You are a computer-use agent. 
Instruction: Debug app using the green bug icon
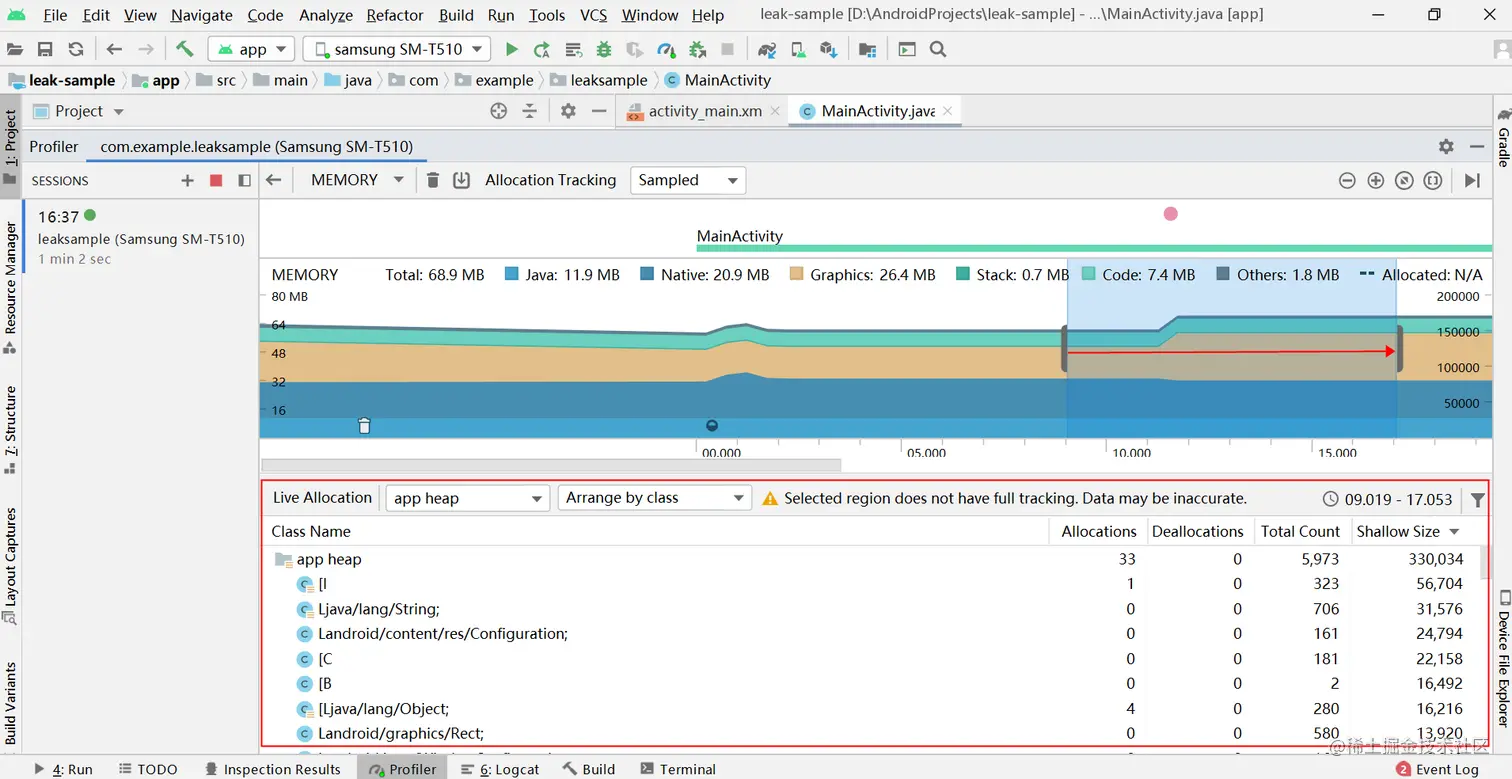pos(604,49)
